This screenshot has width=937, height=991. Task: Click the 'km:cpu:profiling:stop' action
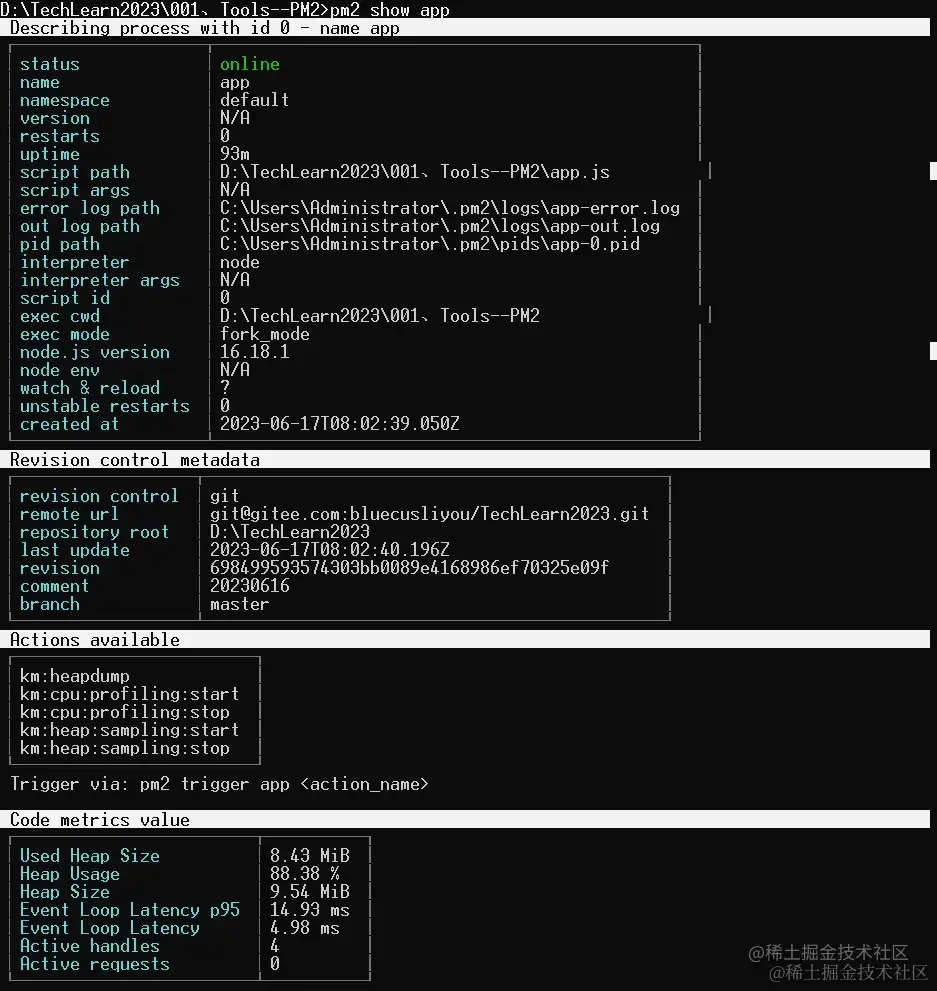tap(124, 712)
